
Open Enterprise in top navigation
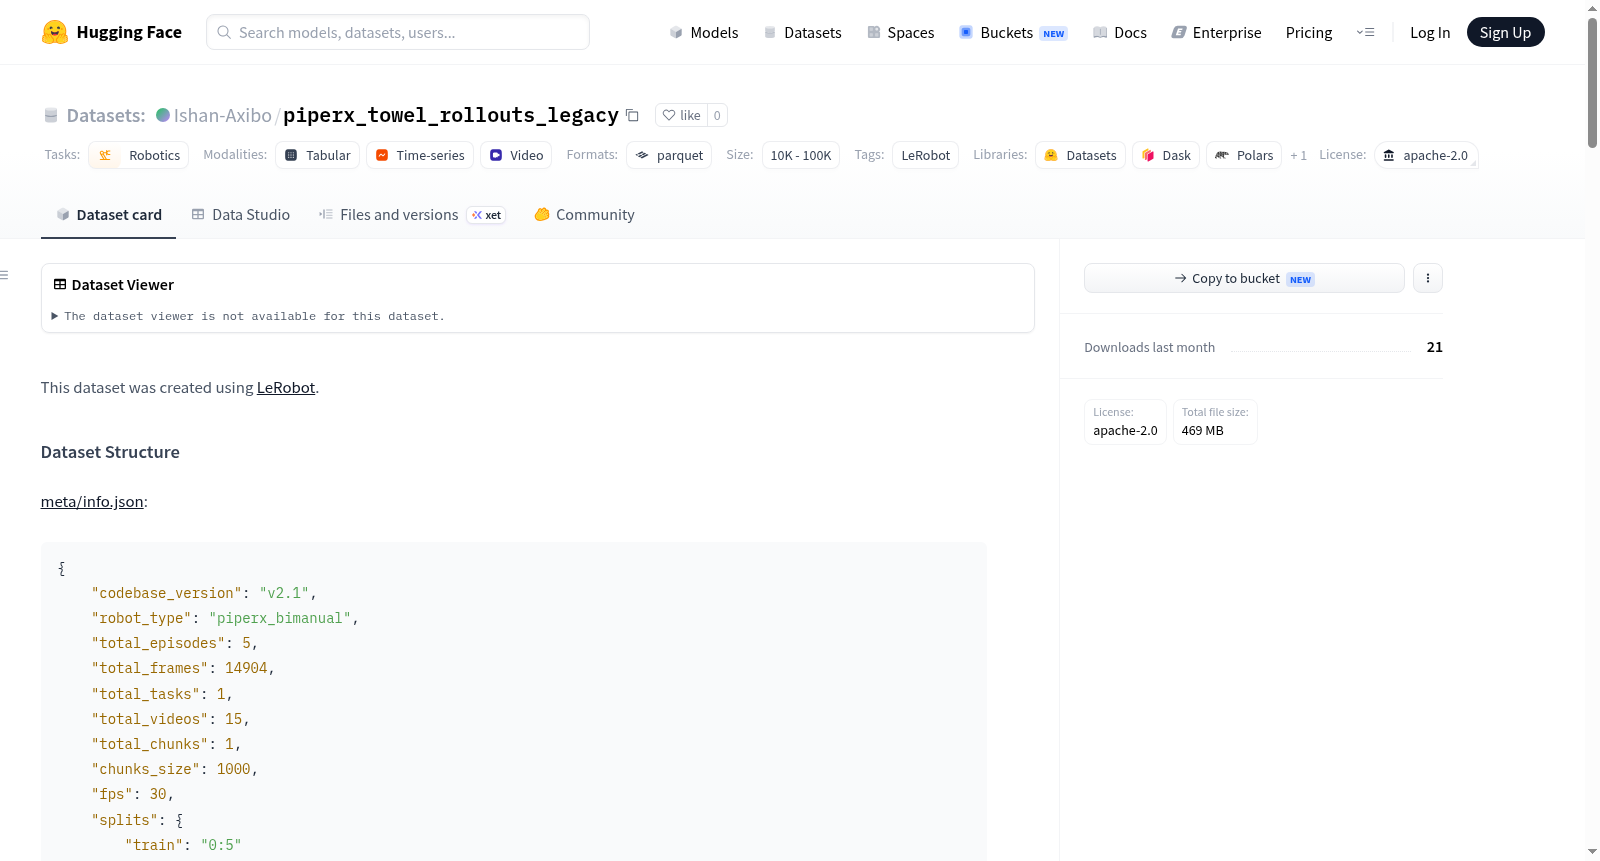tap(1216, 33)
